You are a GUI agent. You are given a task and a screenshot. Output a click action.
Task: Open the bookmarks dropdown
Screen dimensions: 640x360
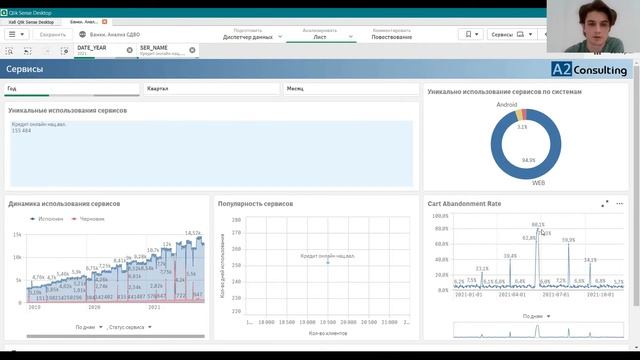[x=471, y=34]
